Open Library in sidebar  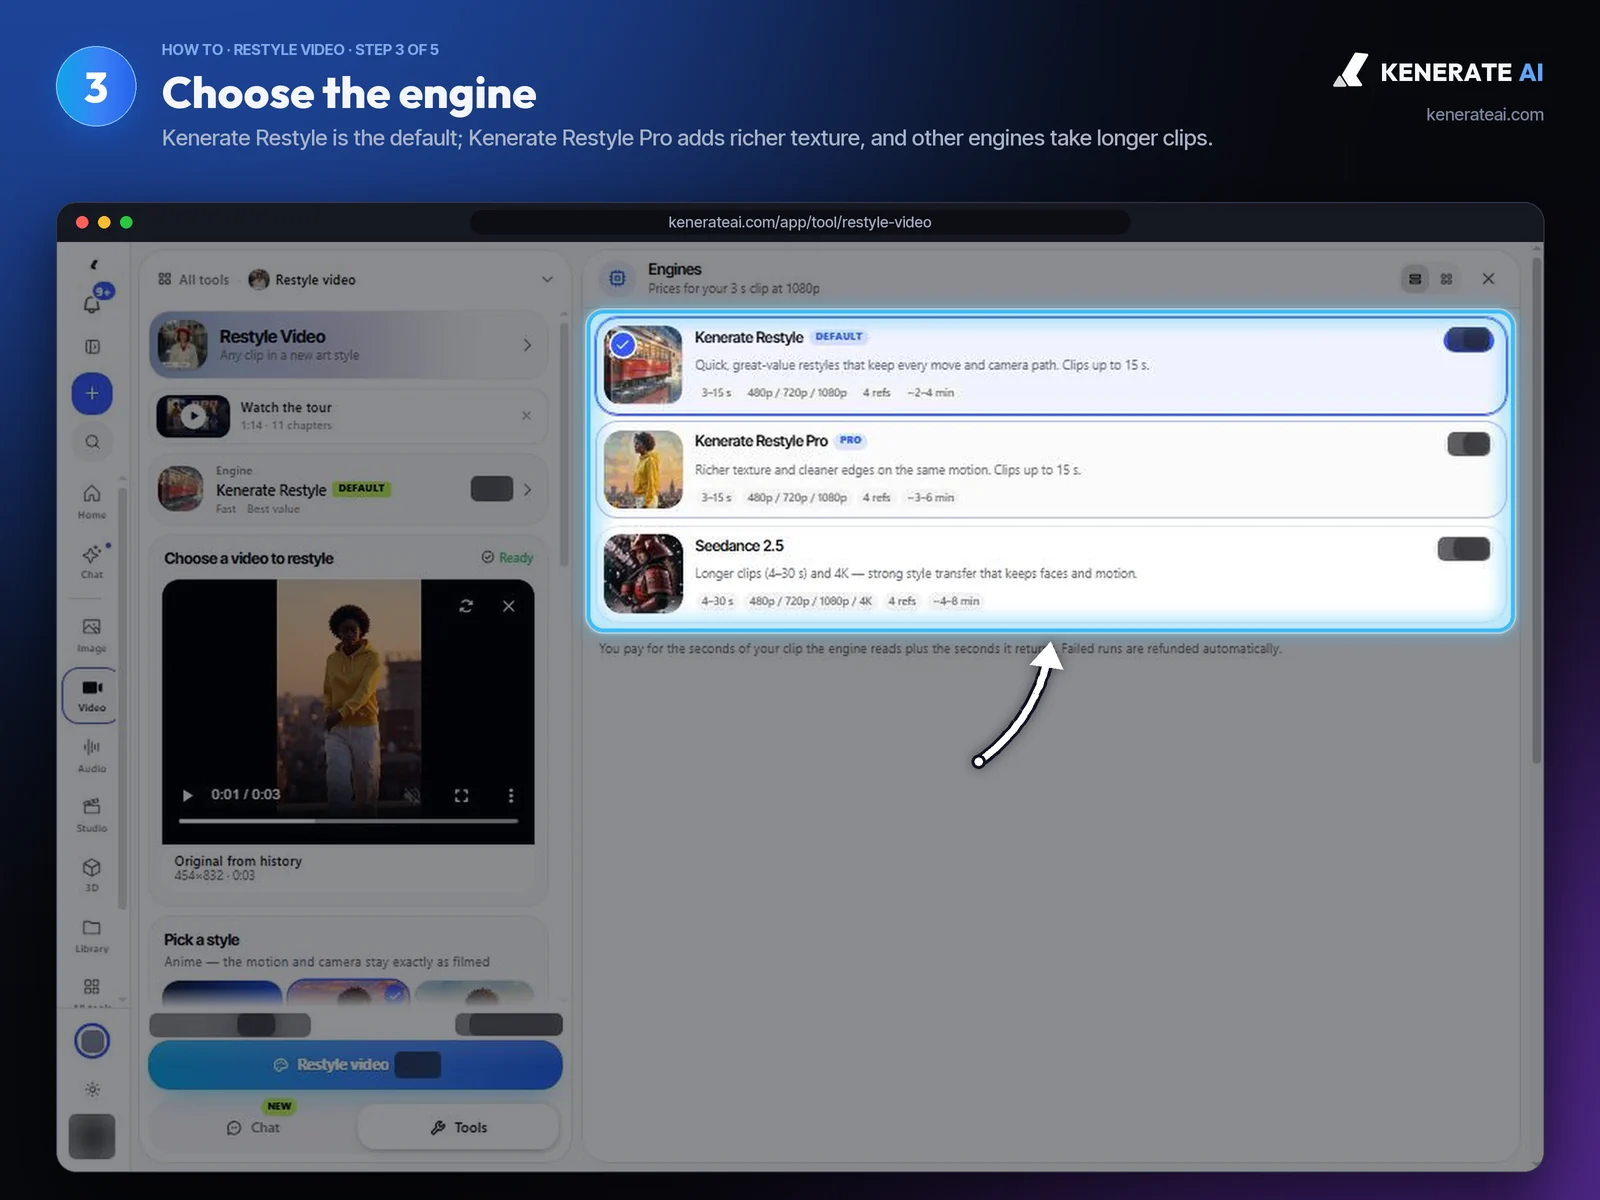(x=92, y=935)
